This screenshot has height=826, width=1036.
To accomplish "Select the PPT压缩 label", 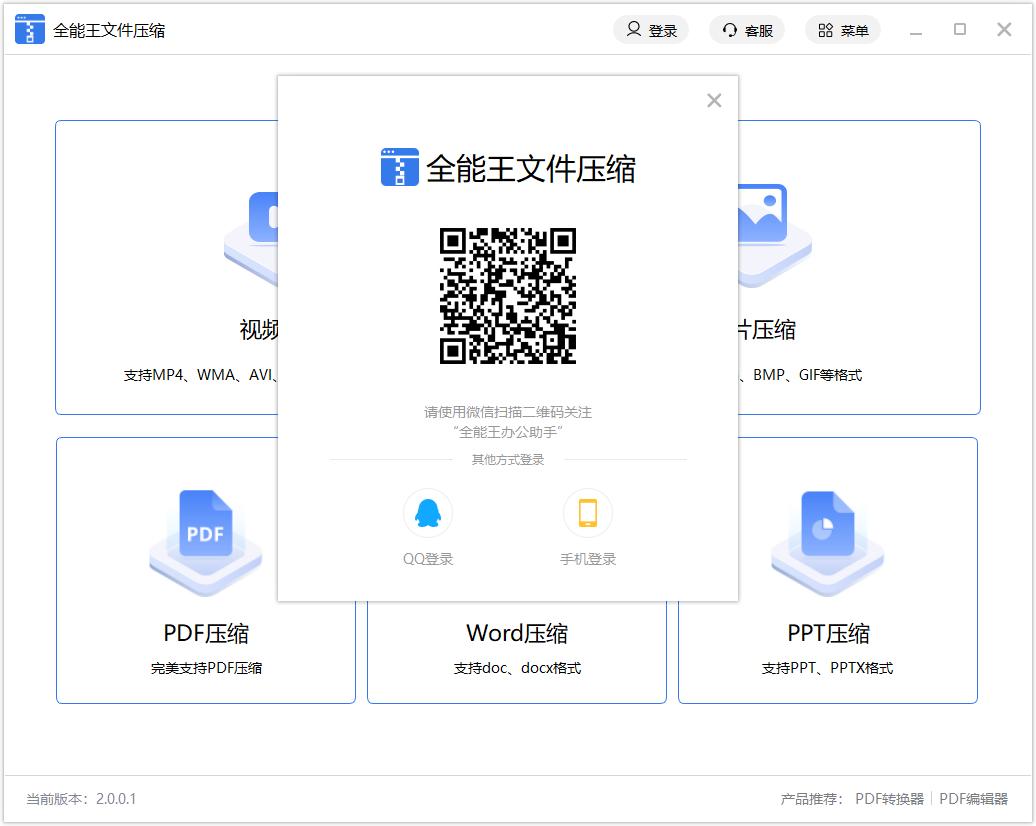I will click(828, 633).
